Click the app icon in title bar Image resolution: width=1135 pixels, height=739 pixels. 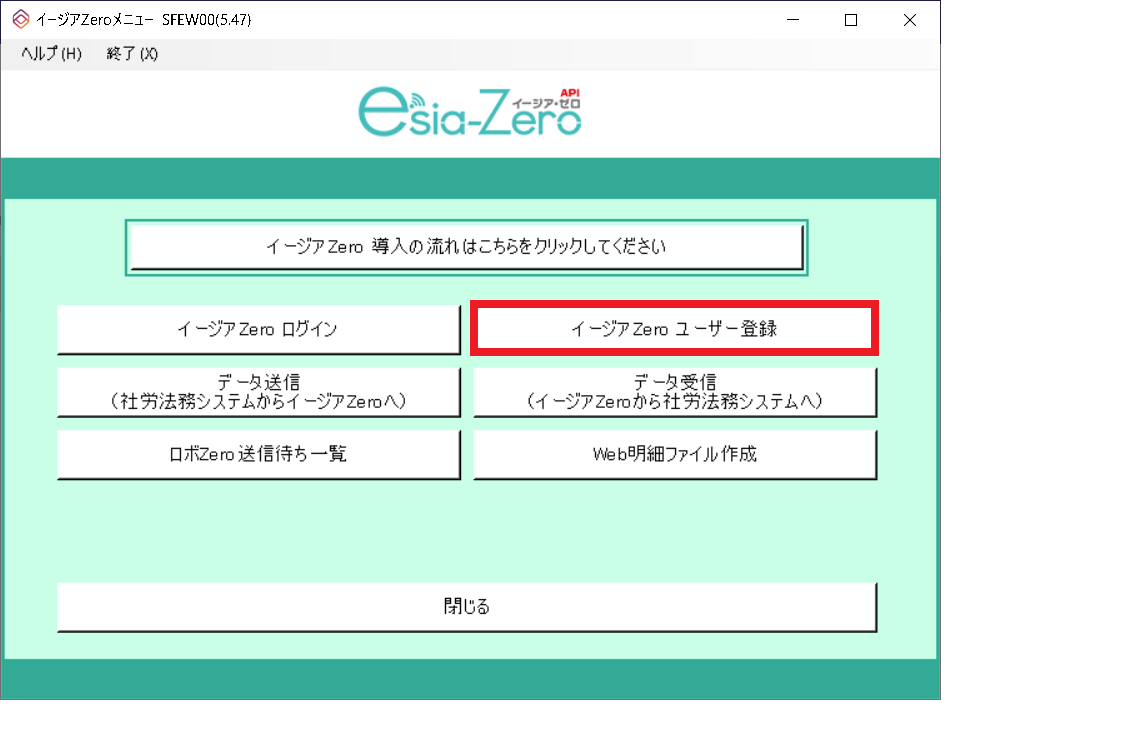[21, 20]
